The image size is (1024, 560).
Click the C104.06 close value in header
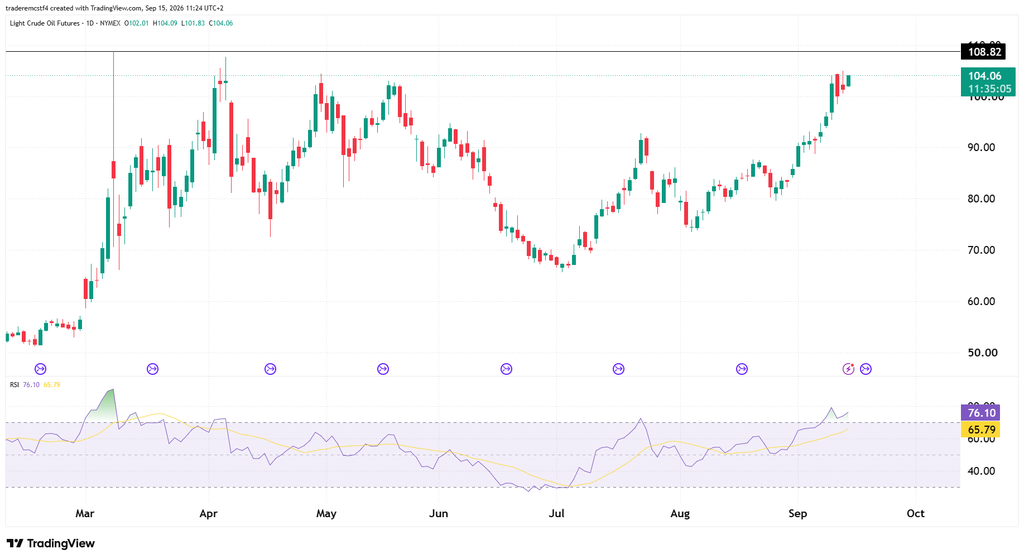coord(220,23)
